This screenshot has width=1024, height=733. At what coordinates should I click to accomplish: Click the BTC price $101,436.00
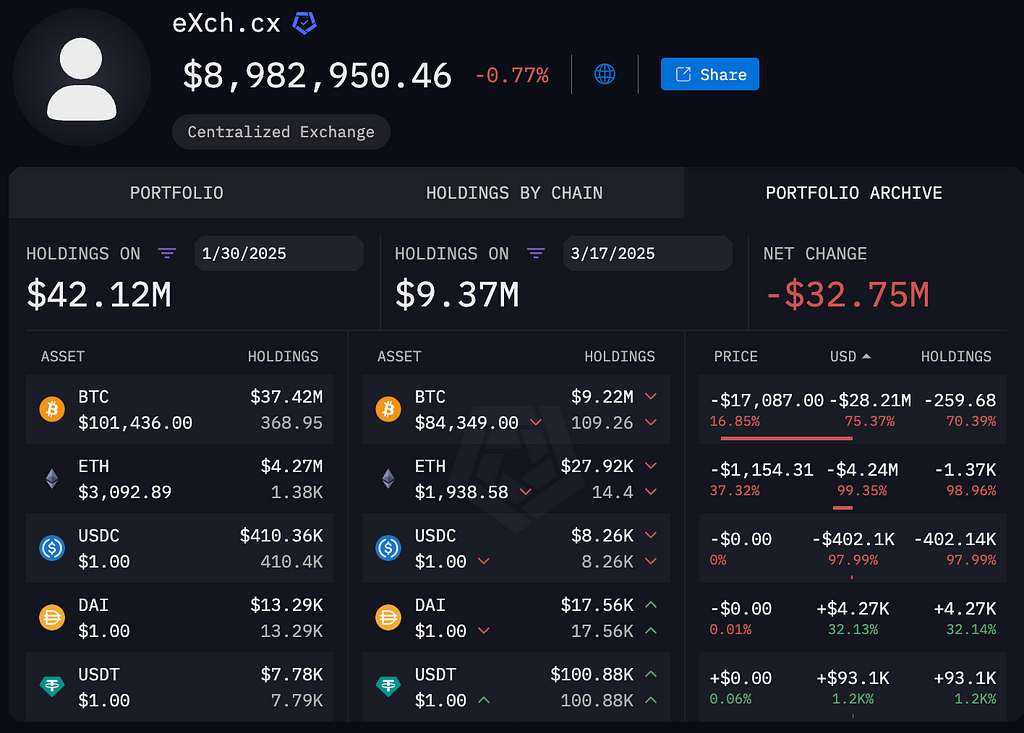135,423
